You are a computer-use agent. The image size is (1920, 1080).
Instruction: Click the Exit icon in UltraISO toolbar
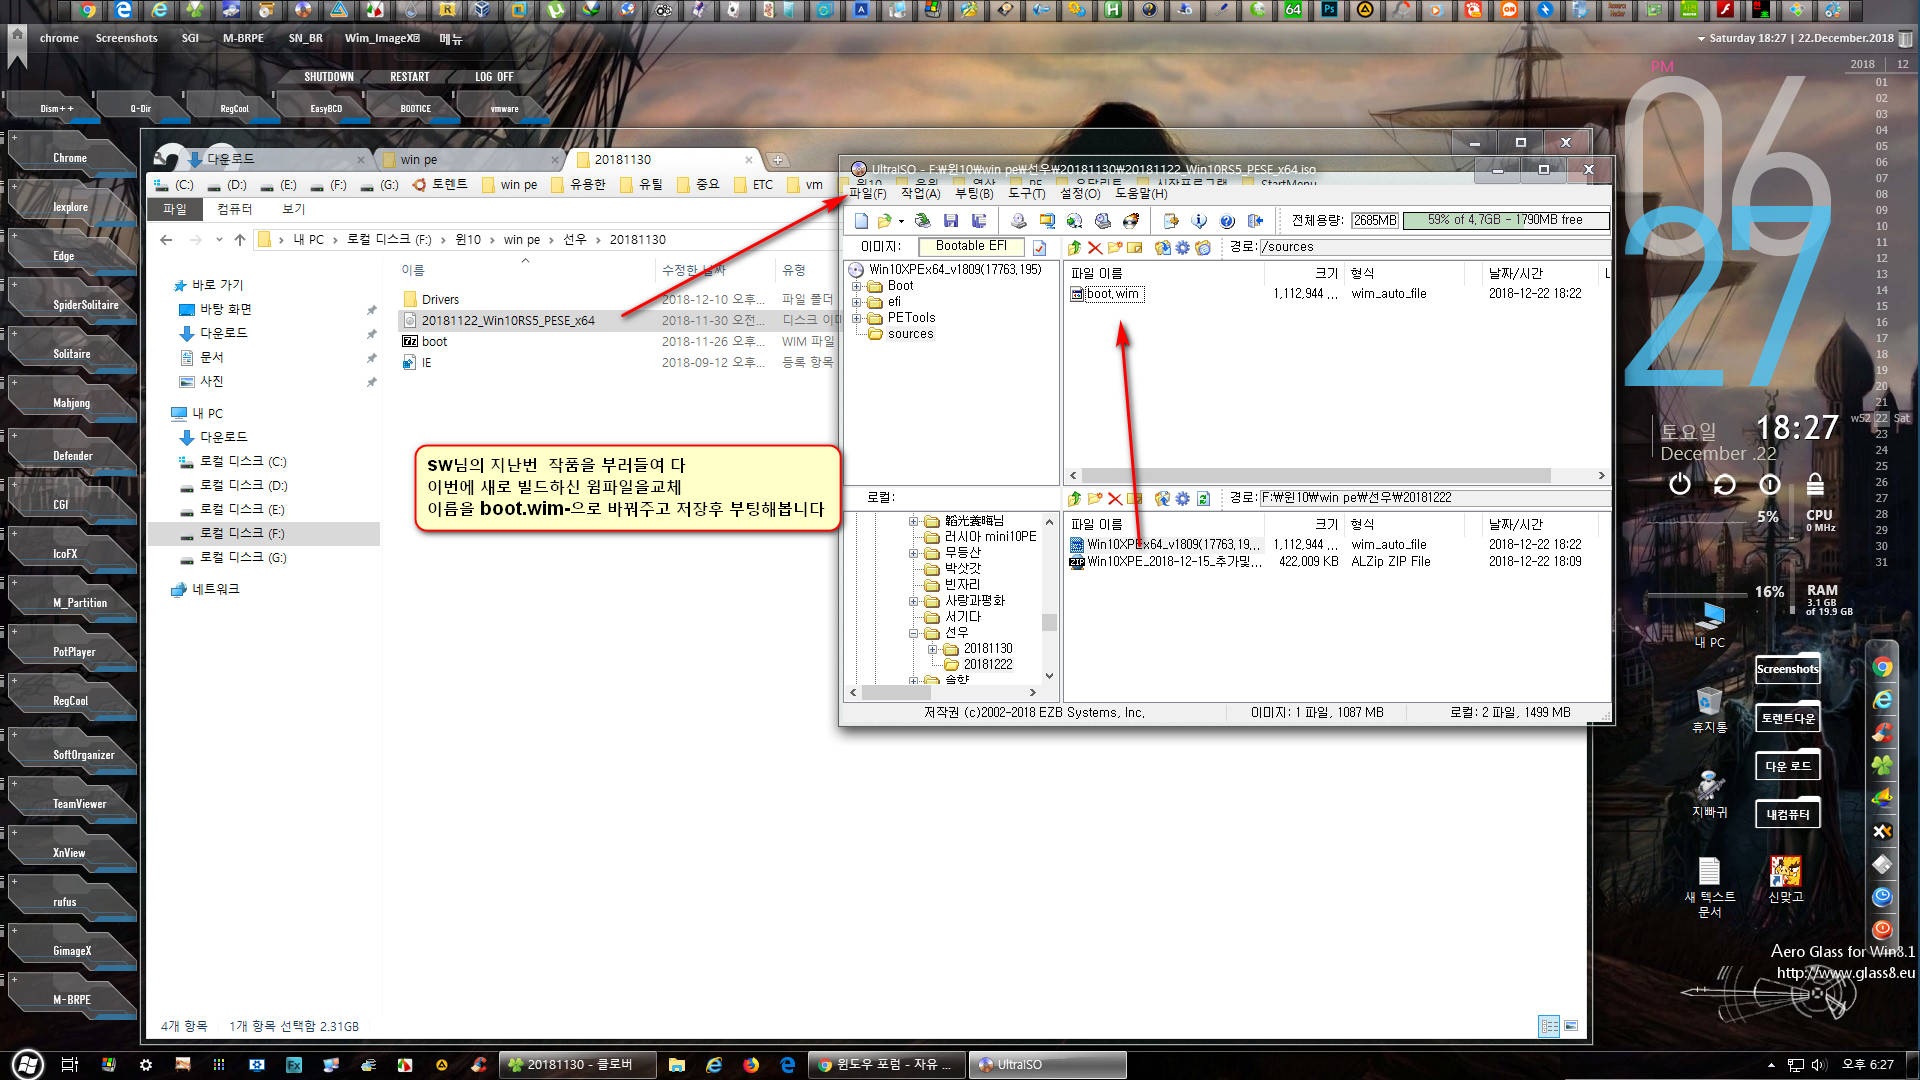coord(1255,220)
